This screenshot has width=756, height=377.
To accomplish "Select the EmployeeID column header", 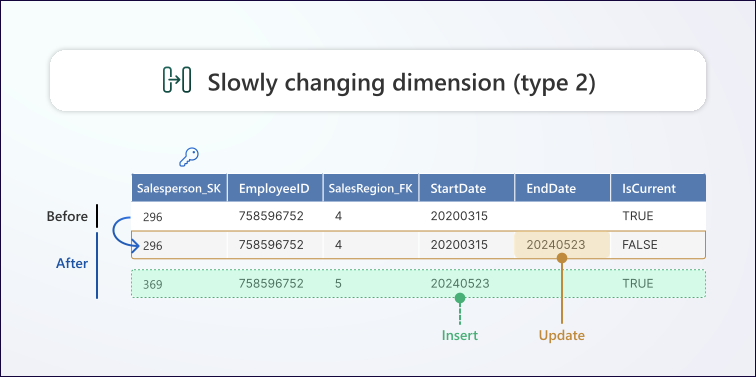I will [x=275, y=188].
